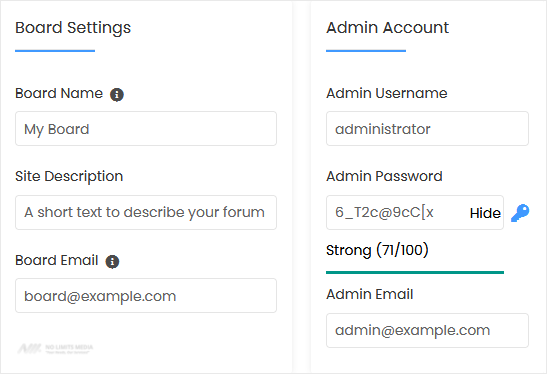Image resolution: width=547 pixels, height=374 pixels.
Task: Click the Admin Password label
Action: click(384, 176)
